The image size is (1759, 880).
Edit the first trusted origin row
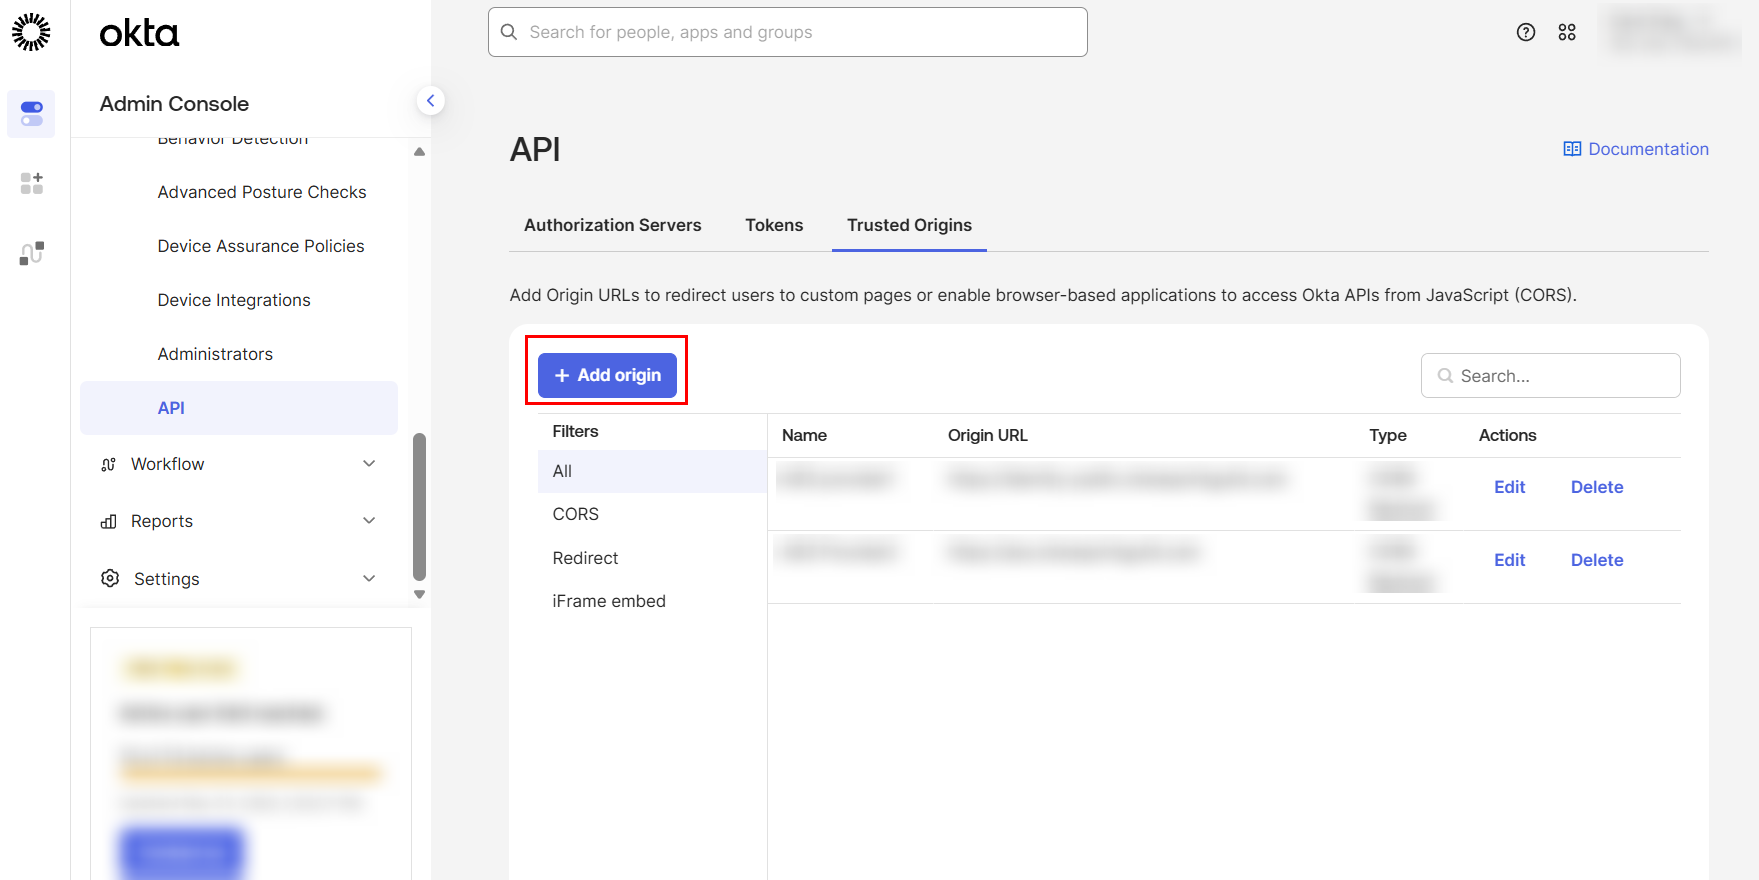1509,487
